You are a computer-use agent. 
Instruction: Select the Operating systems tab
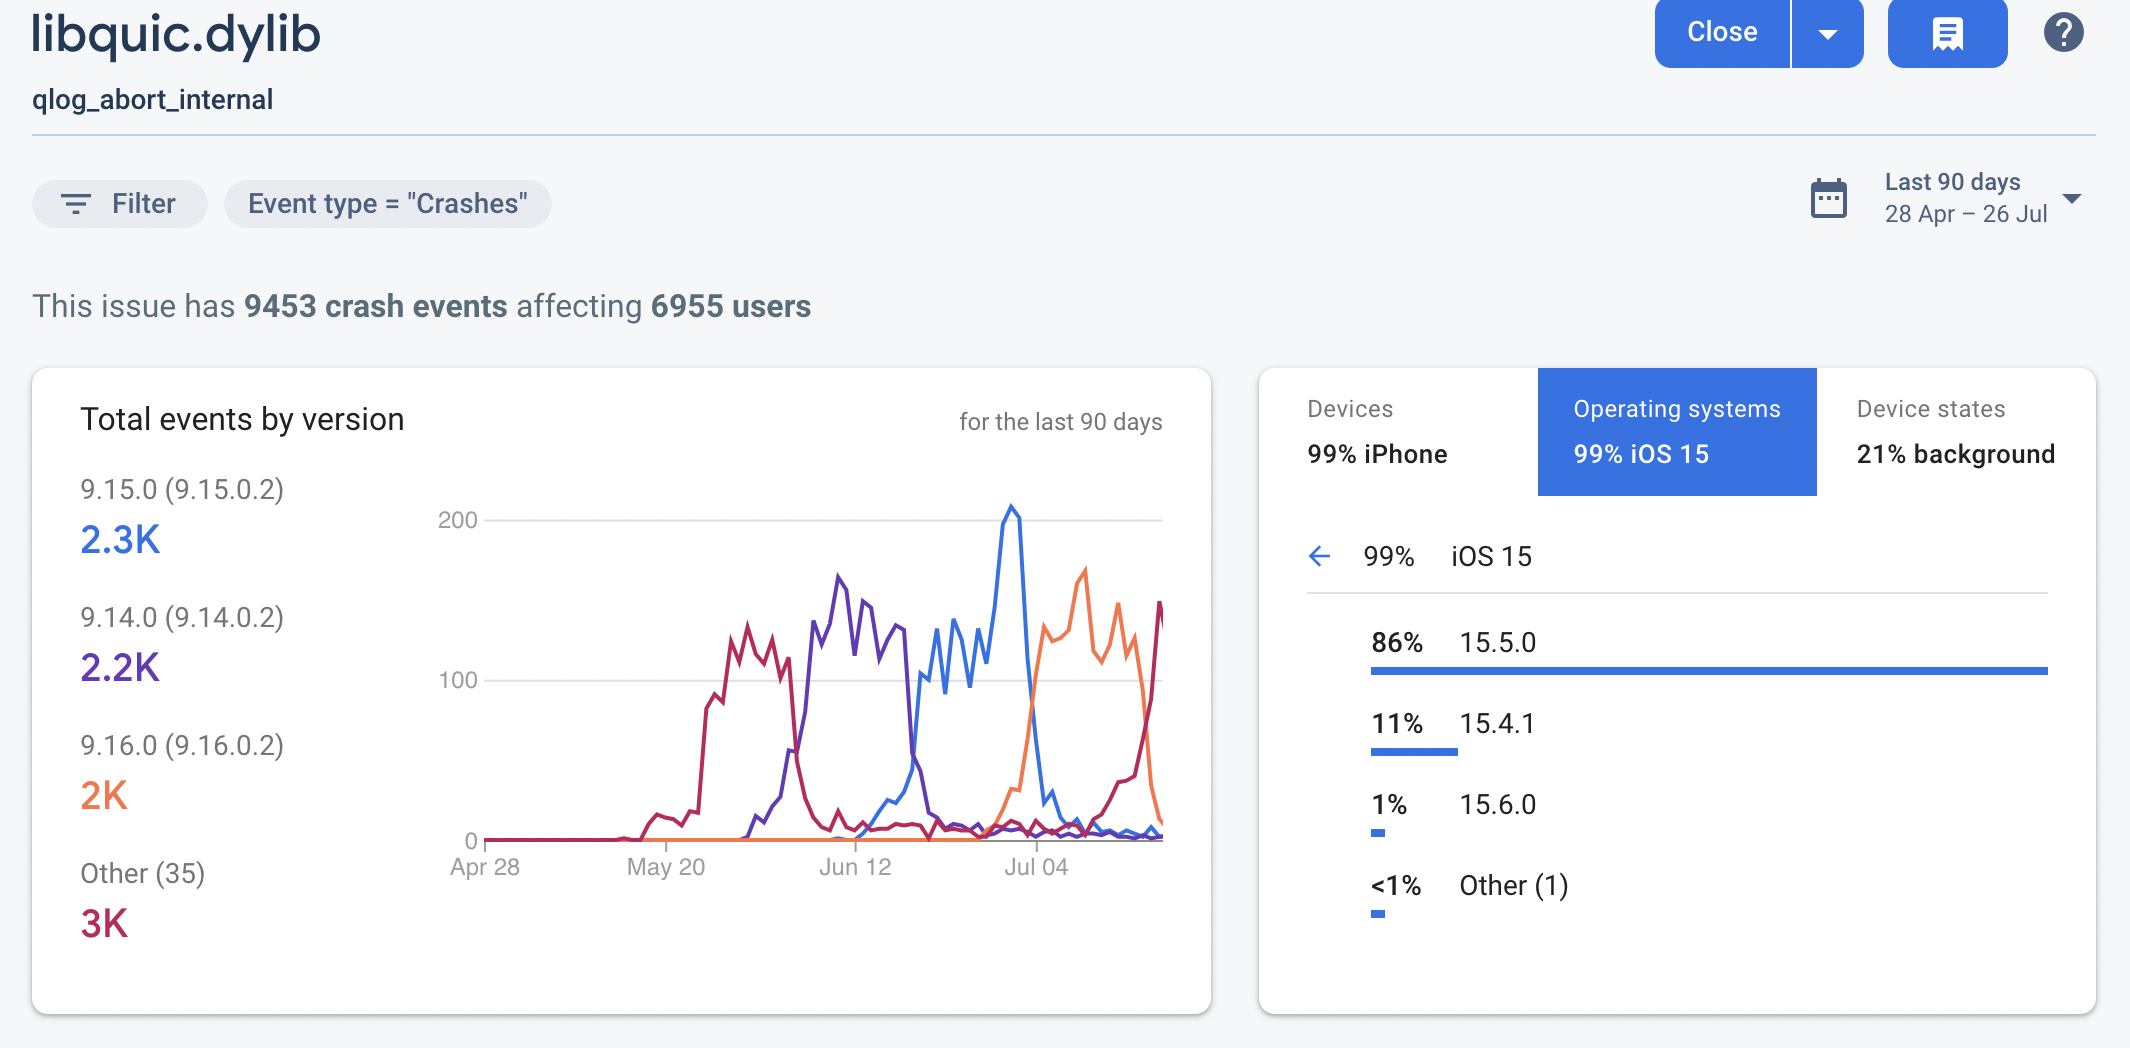pyautogui.click(x=1676, y=431)
